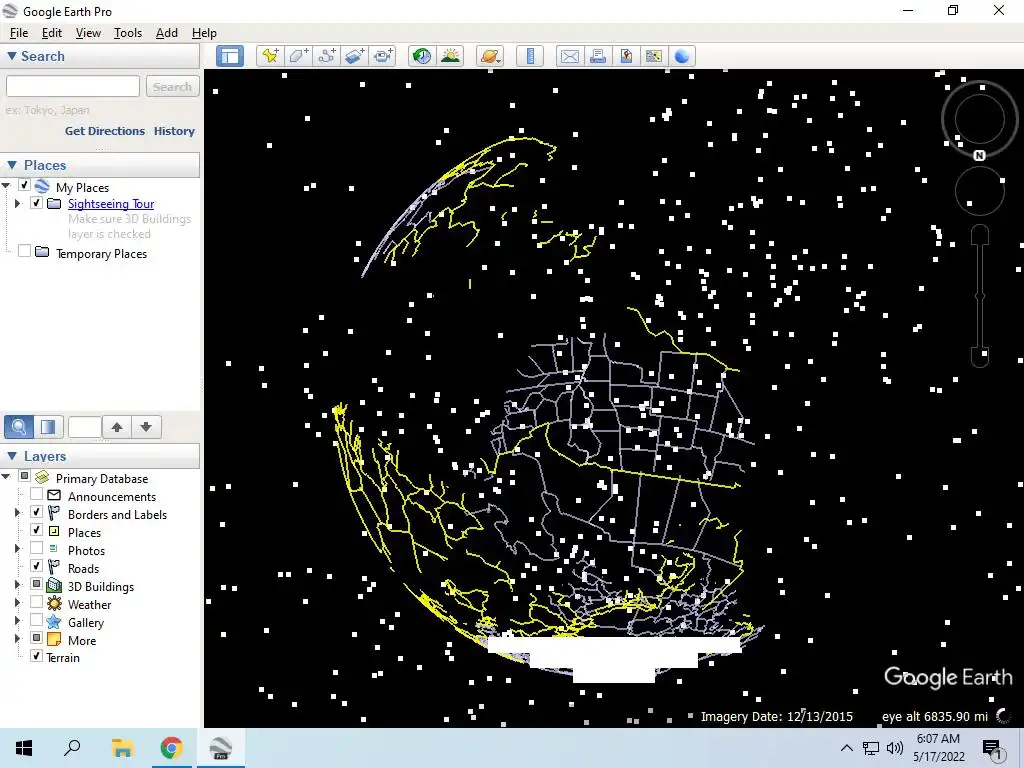Screen dimensions: 1024x768
Task: Click the Save Image icon
Action: [626, 56]
